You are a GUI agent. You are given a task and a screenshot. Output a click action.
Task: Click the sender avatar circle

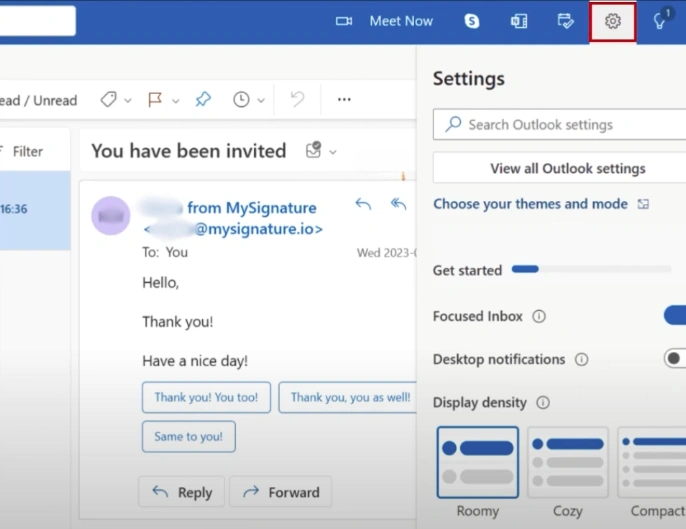coord(111,216)
